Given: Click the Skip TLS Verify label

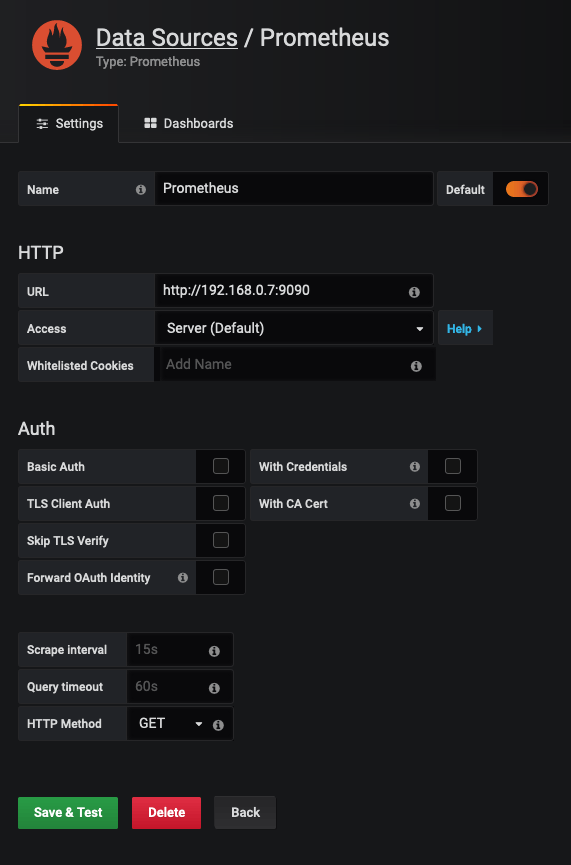Looking at the screenshot, I should pyautogui.click(x=67, y=541).
